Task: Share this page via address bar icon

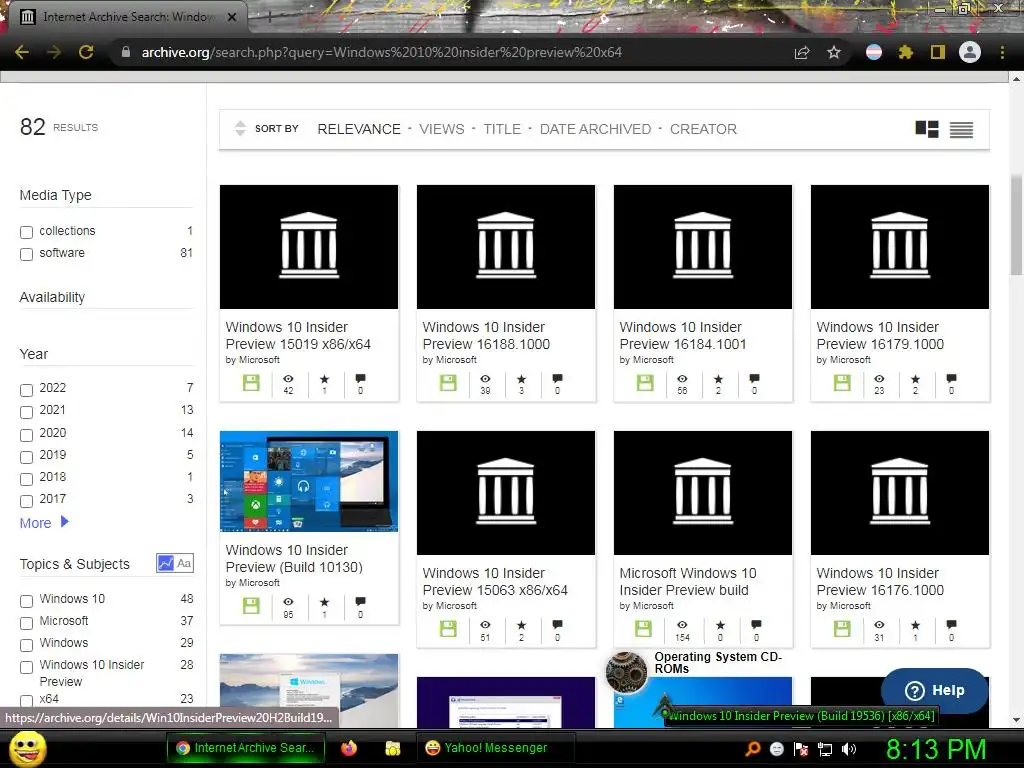Action: coord(802,52)
